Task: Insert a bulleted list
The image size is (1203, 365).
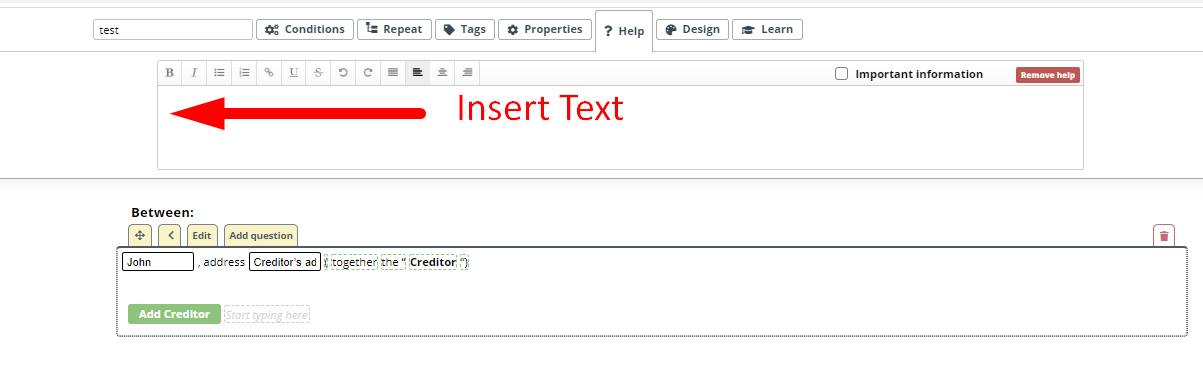Action: pos(219,73)
